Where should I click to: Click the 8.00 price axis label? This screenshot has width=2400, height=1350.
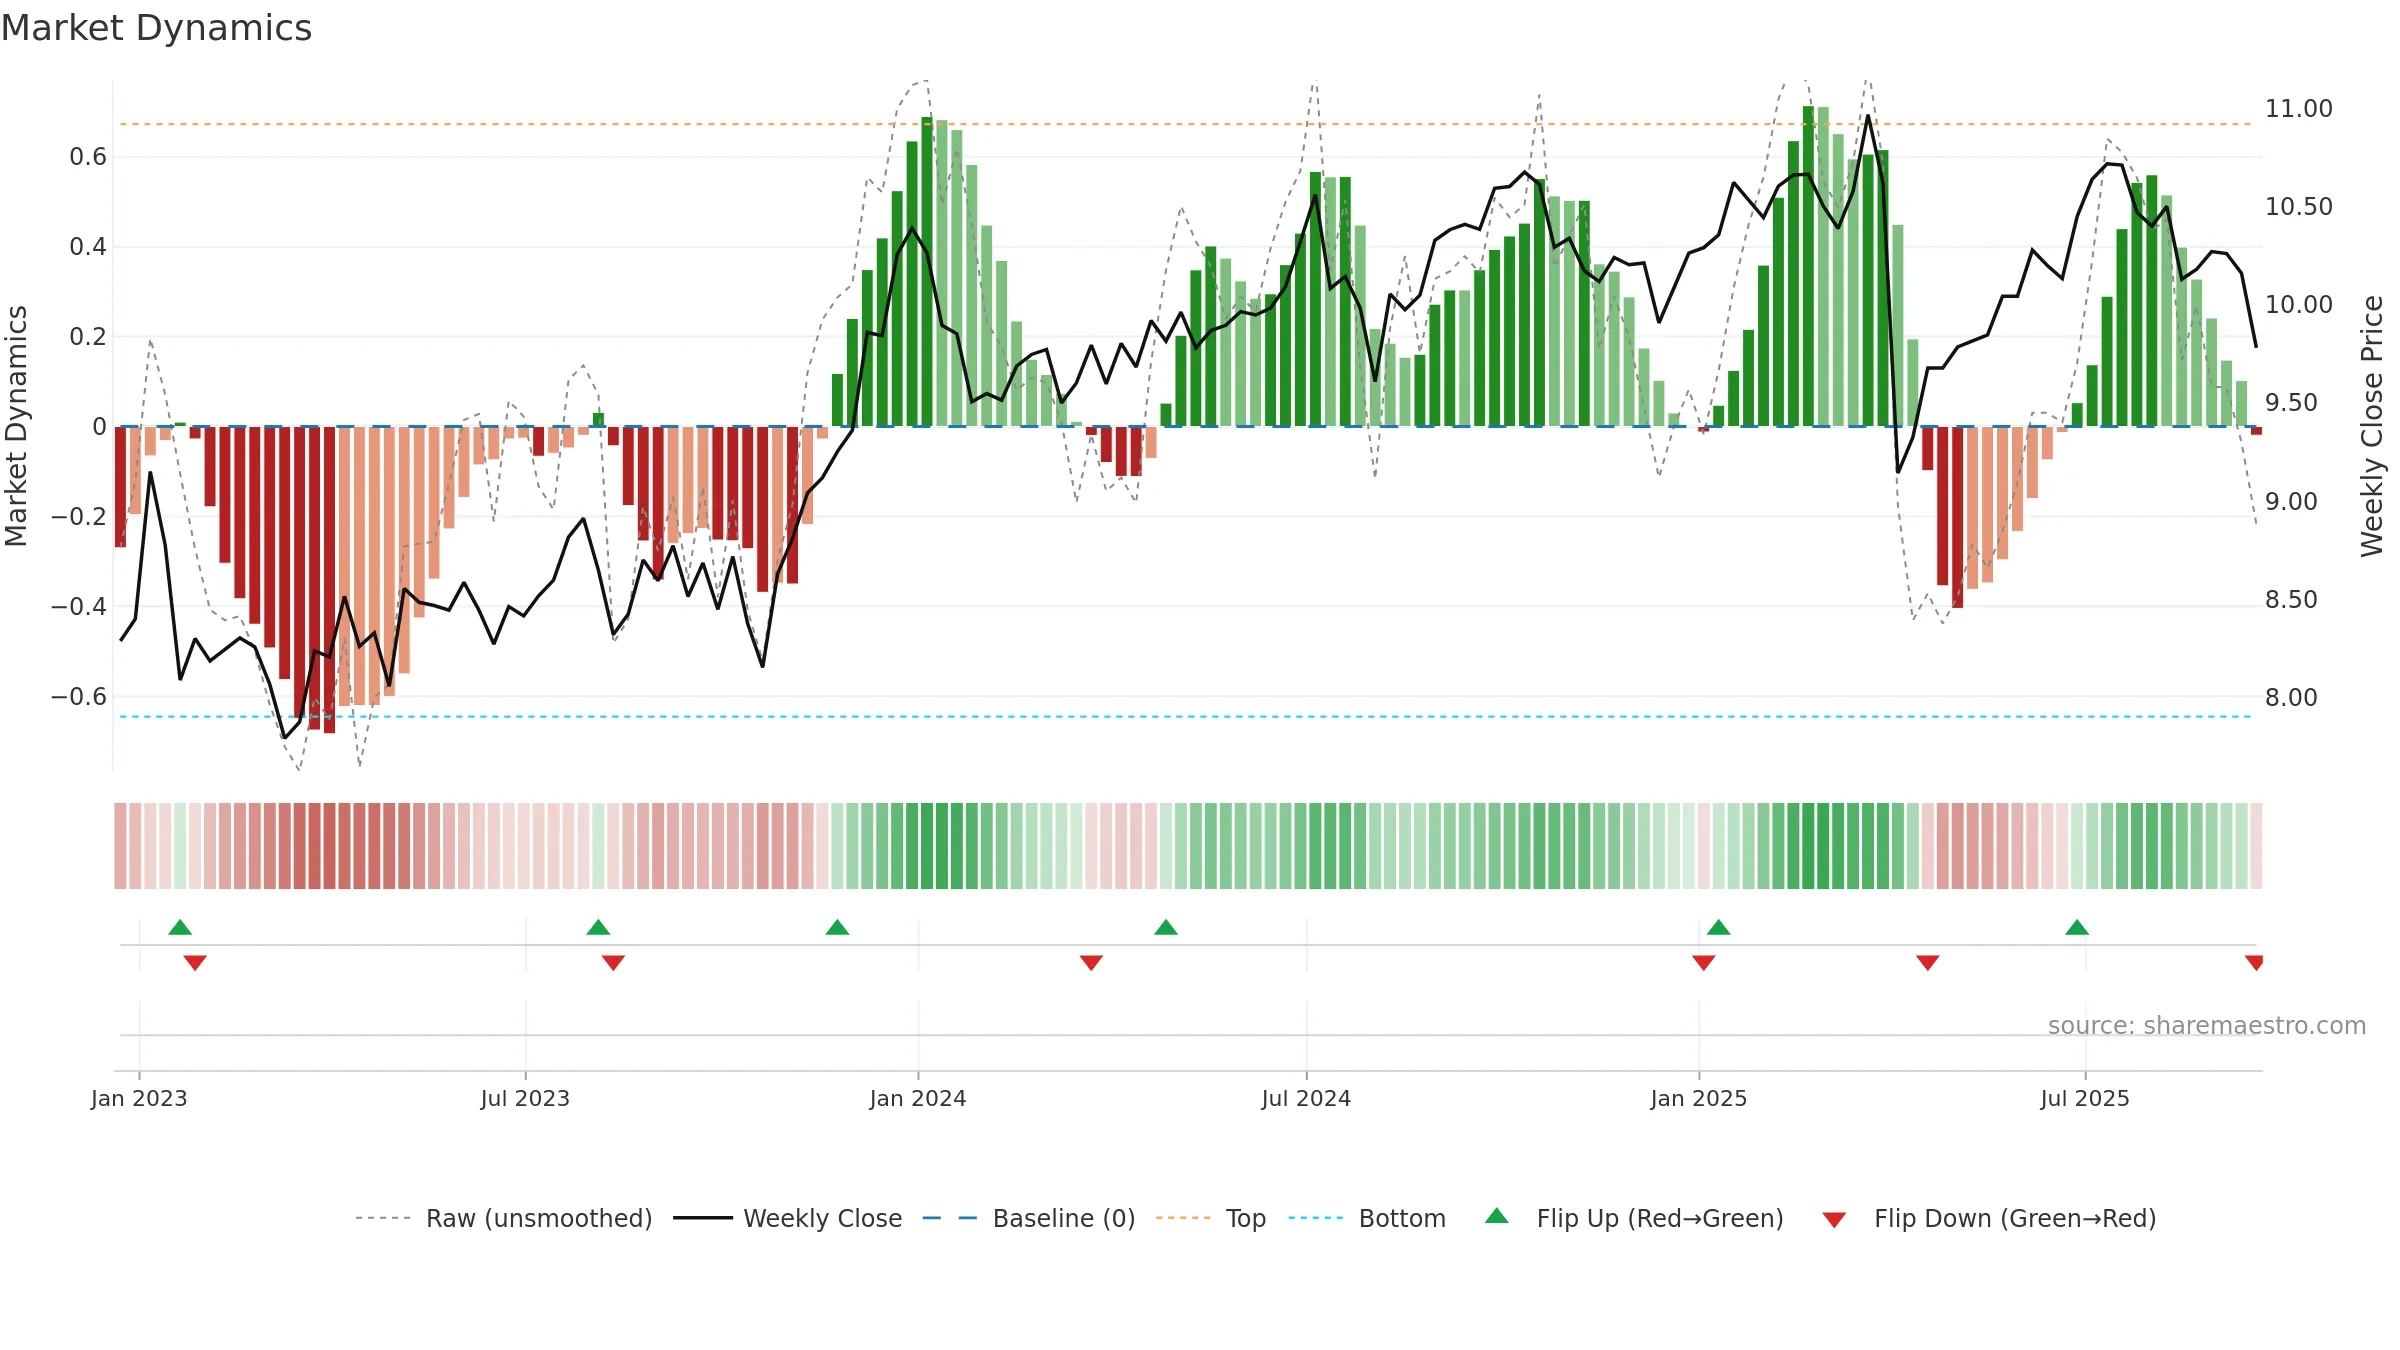tap(2291, 697)
